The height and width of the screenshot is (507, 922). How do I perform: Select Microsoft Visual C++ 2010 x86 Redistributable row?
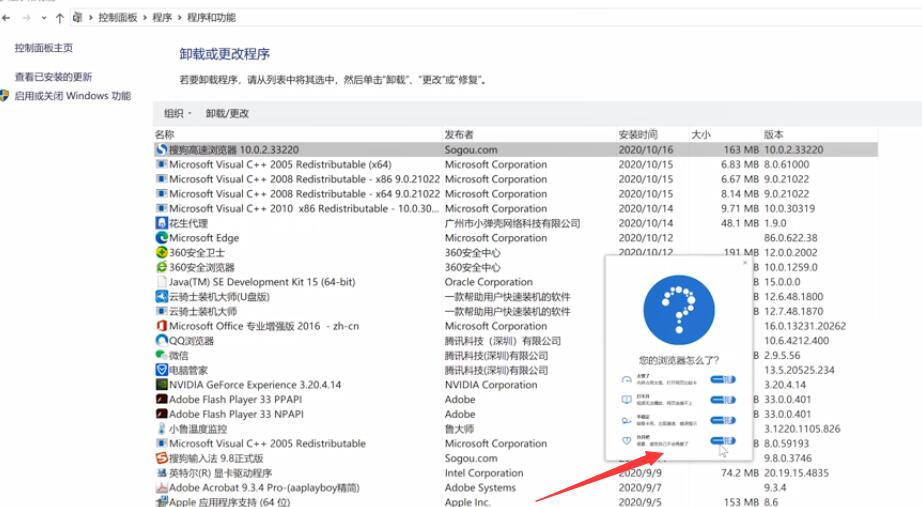coord(516,208)
